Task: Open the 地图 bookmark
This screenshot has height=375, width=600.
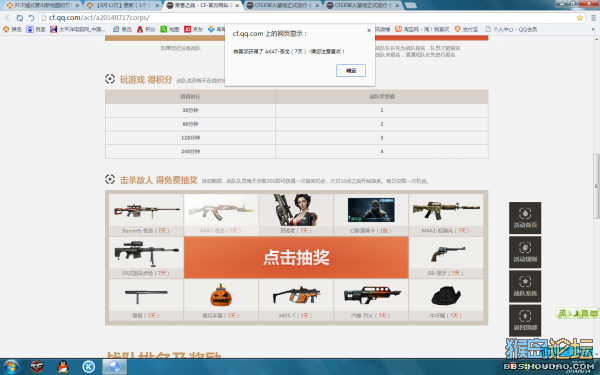Action: 170,29
